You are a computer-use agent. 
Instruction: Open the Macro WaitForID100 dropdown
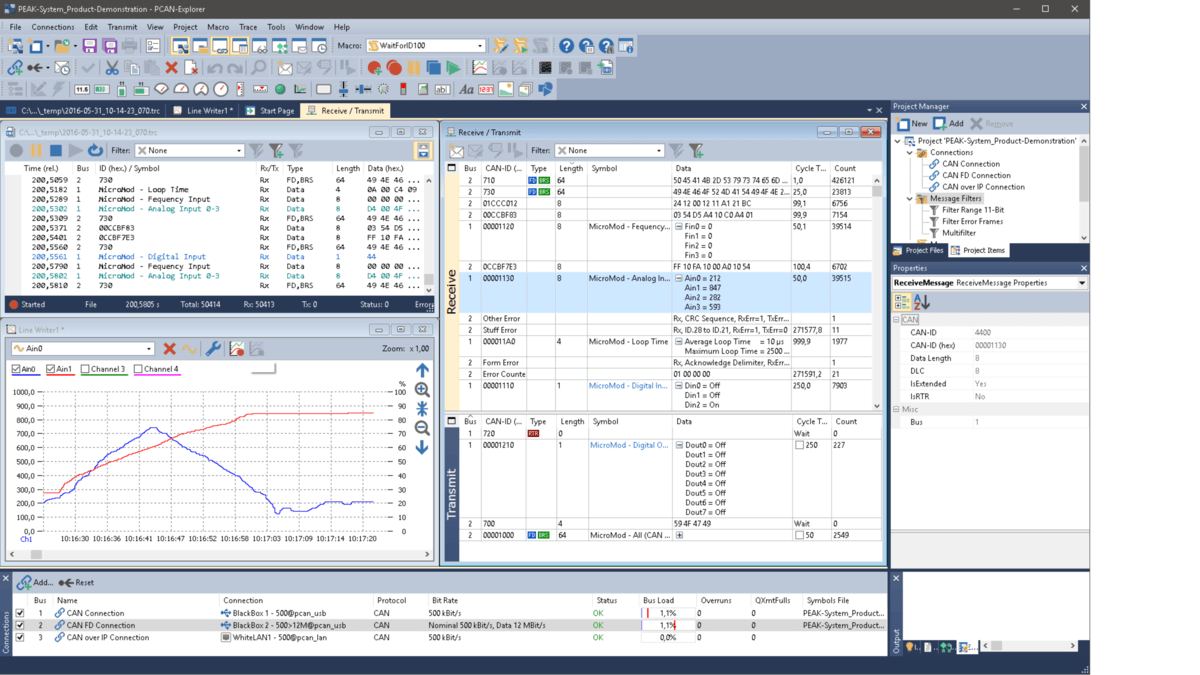click(480, 46)
